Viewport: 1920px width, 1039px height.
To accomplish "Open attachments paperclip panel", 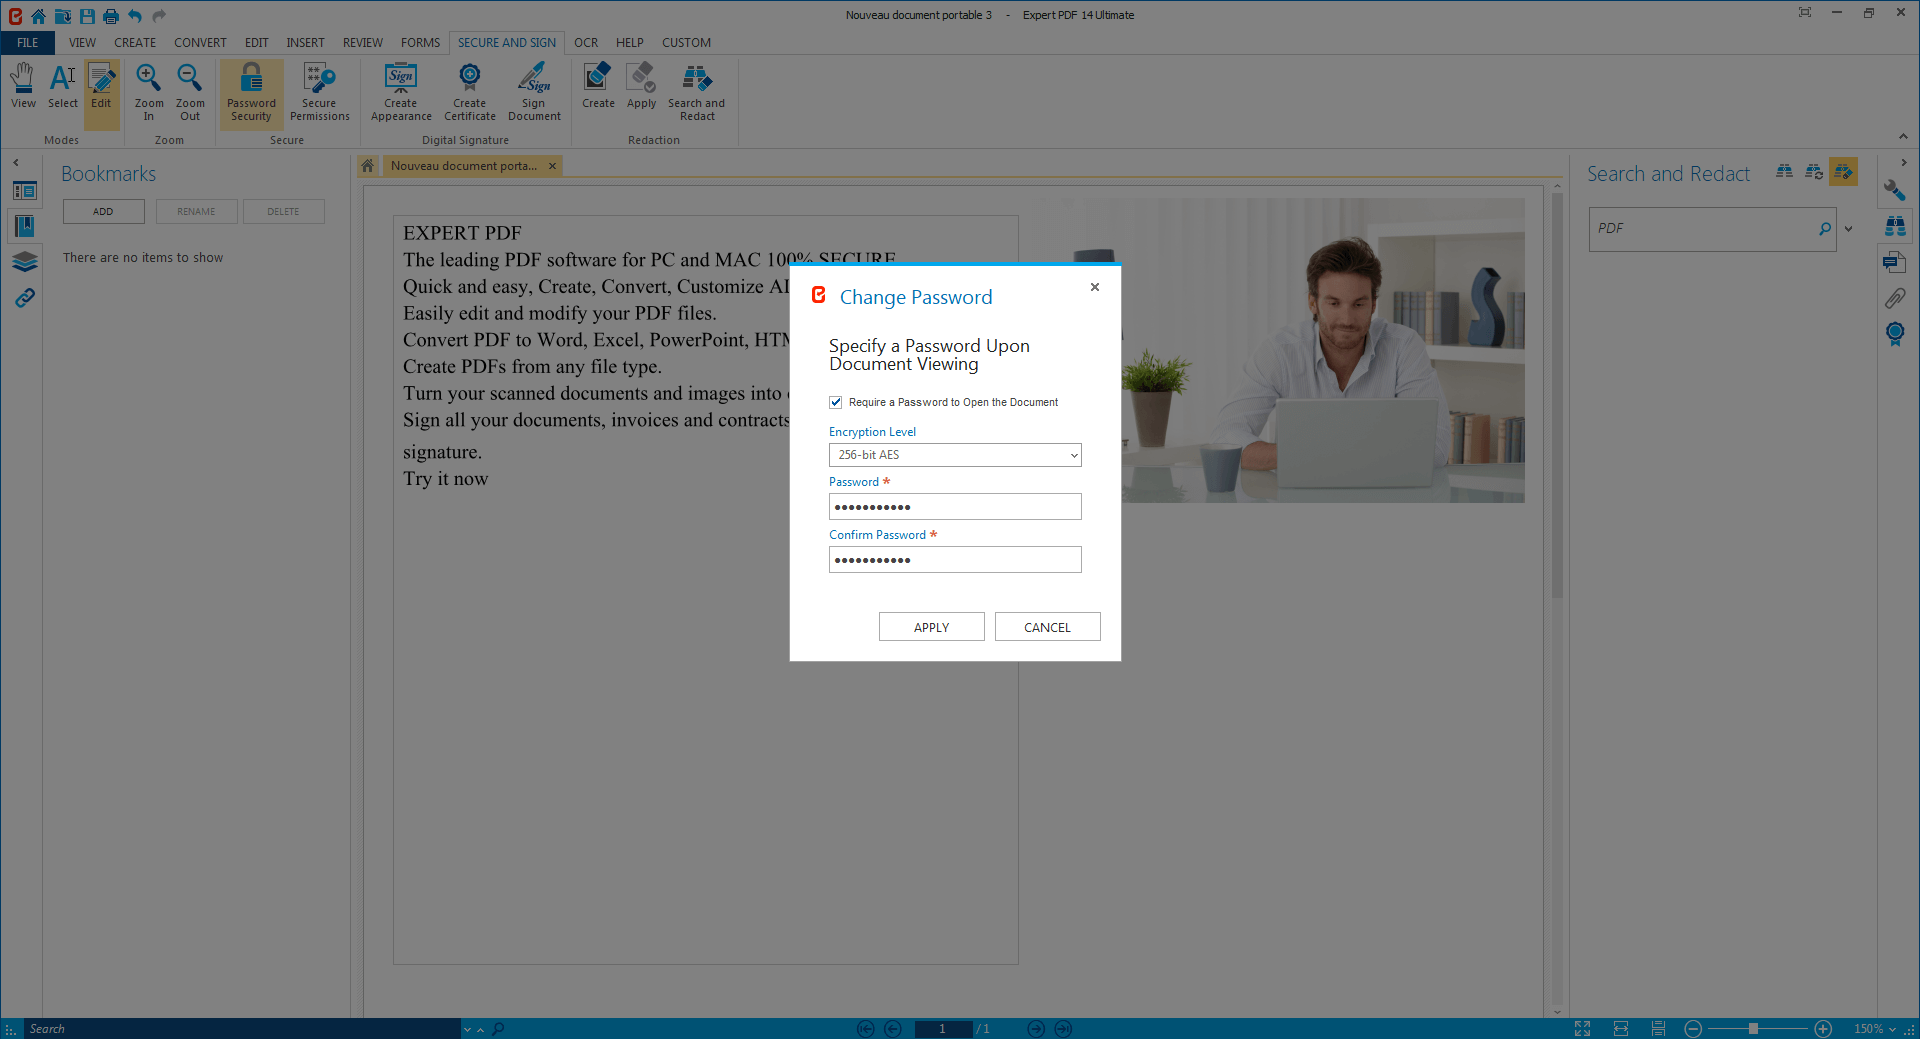I will click(1895, 298).
